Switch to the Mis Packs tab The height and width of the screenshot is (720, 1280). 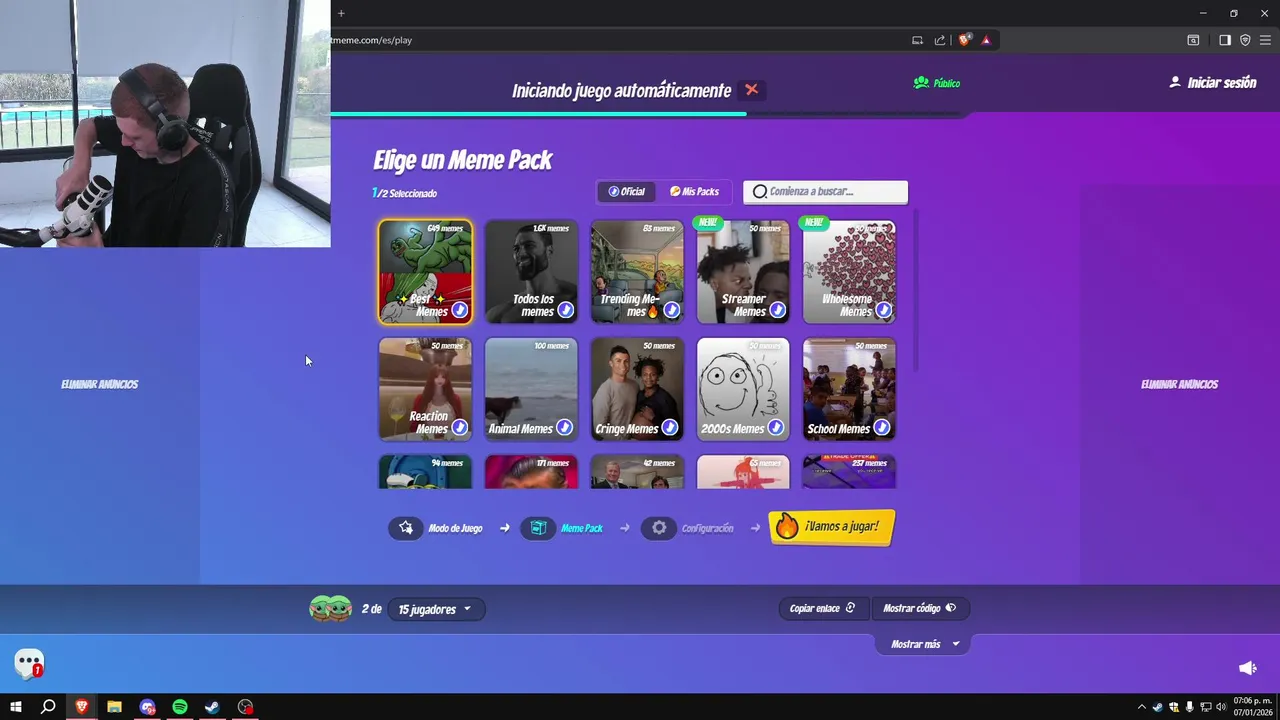(x=695, y=191)
